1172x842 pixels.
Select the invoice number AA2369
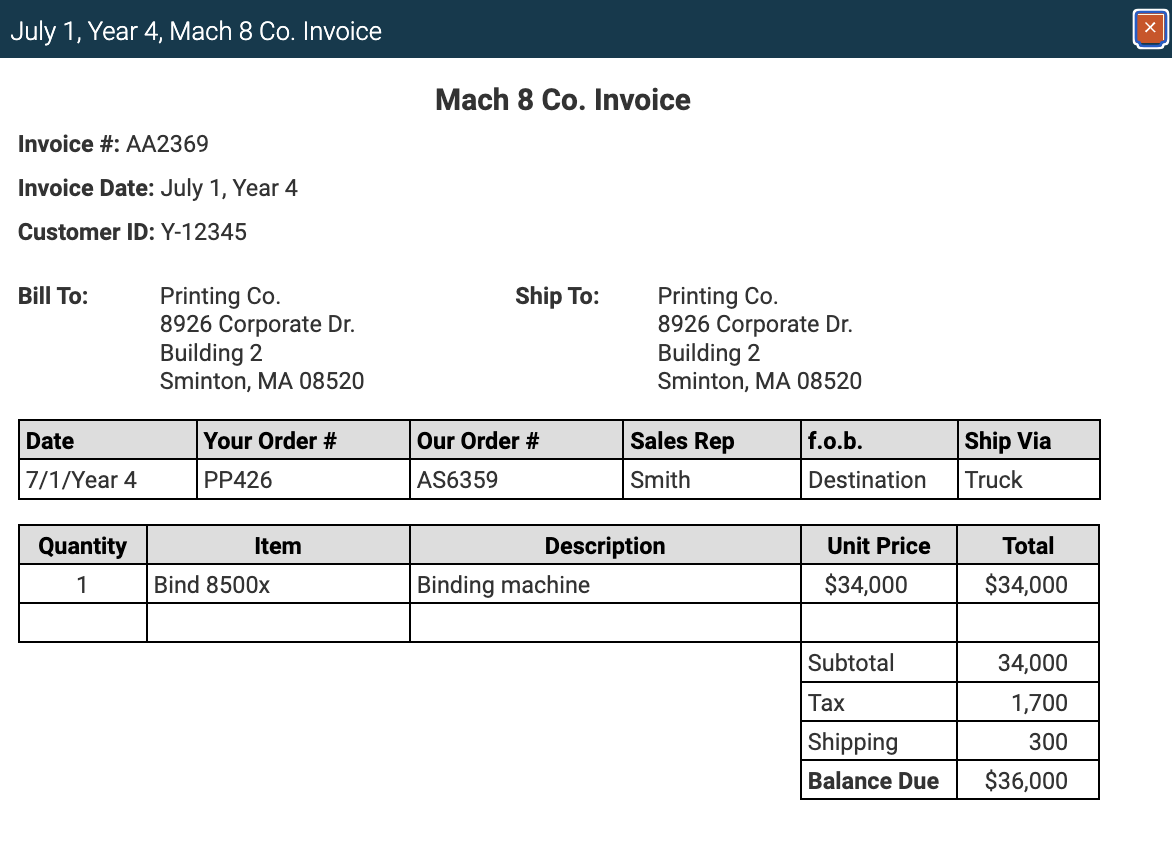point(166,144)
